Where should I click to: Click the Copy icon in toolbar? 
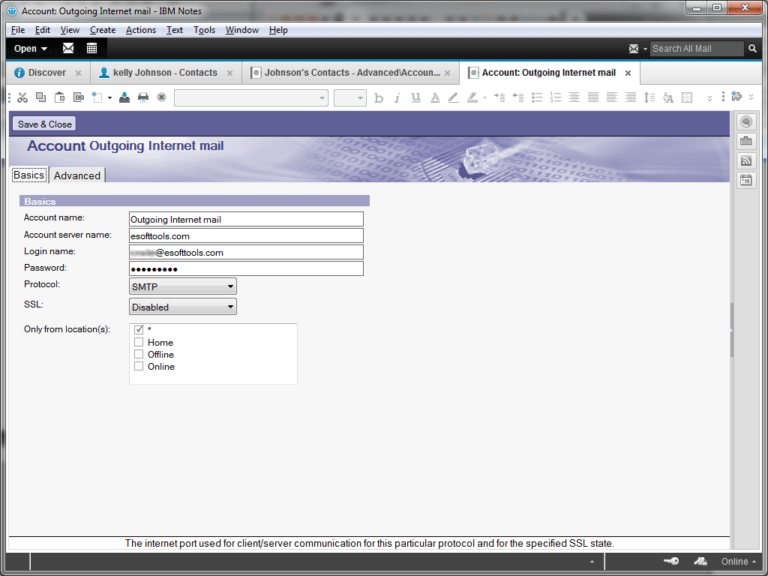tap(41, 97)
